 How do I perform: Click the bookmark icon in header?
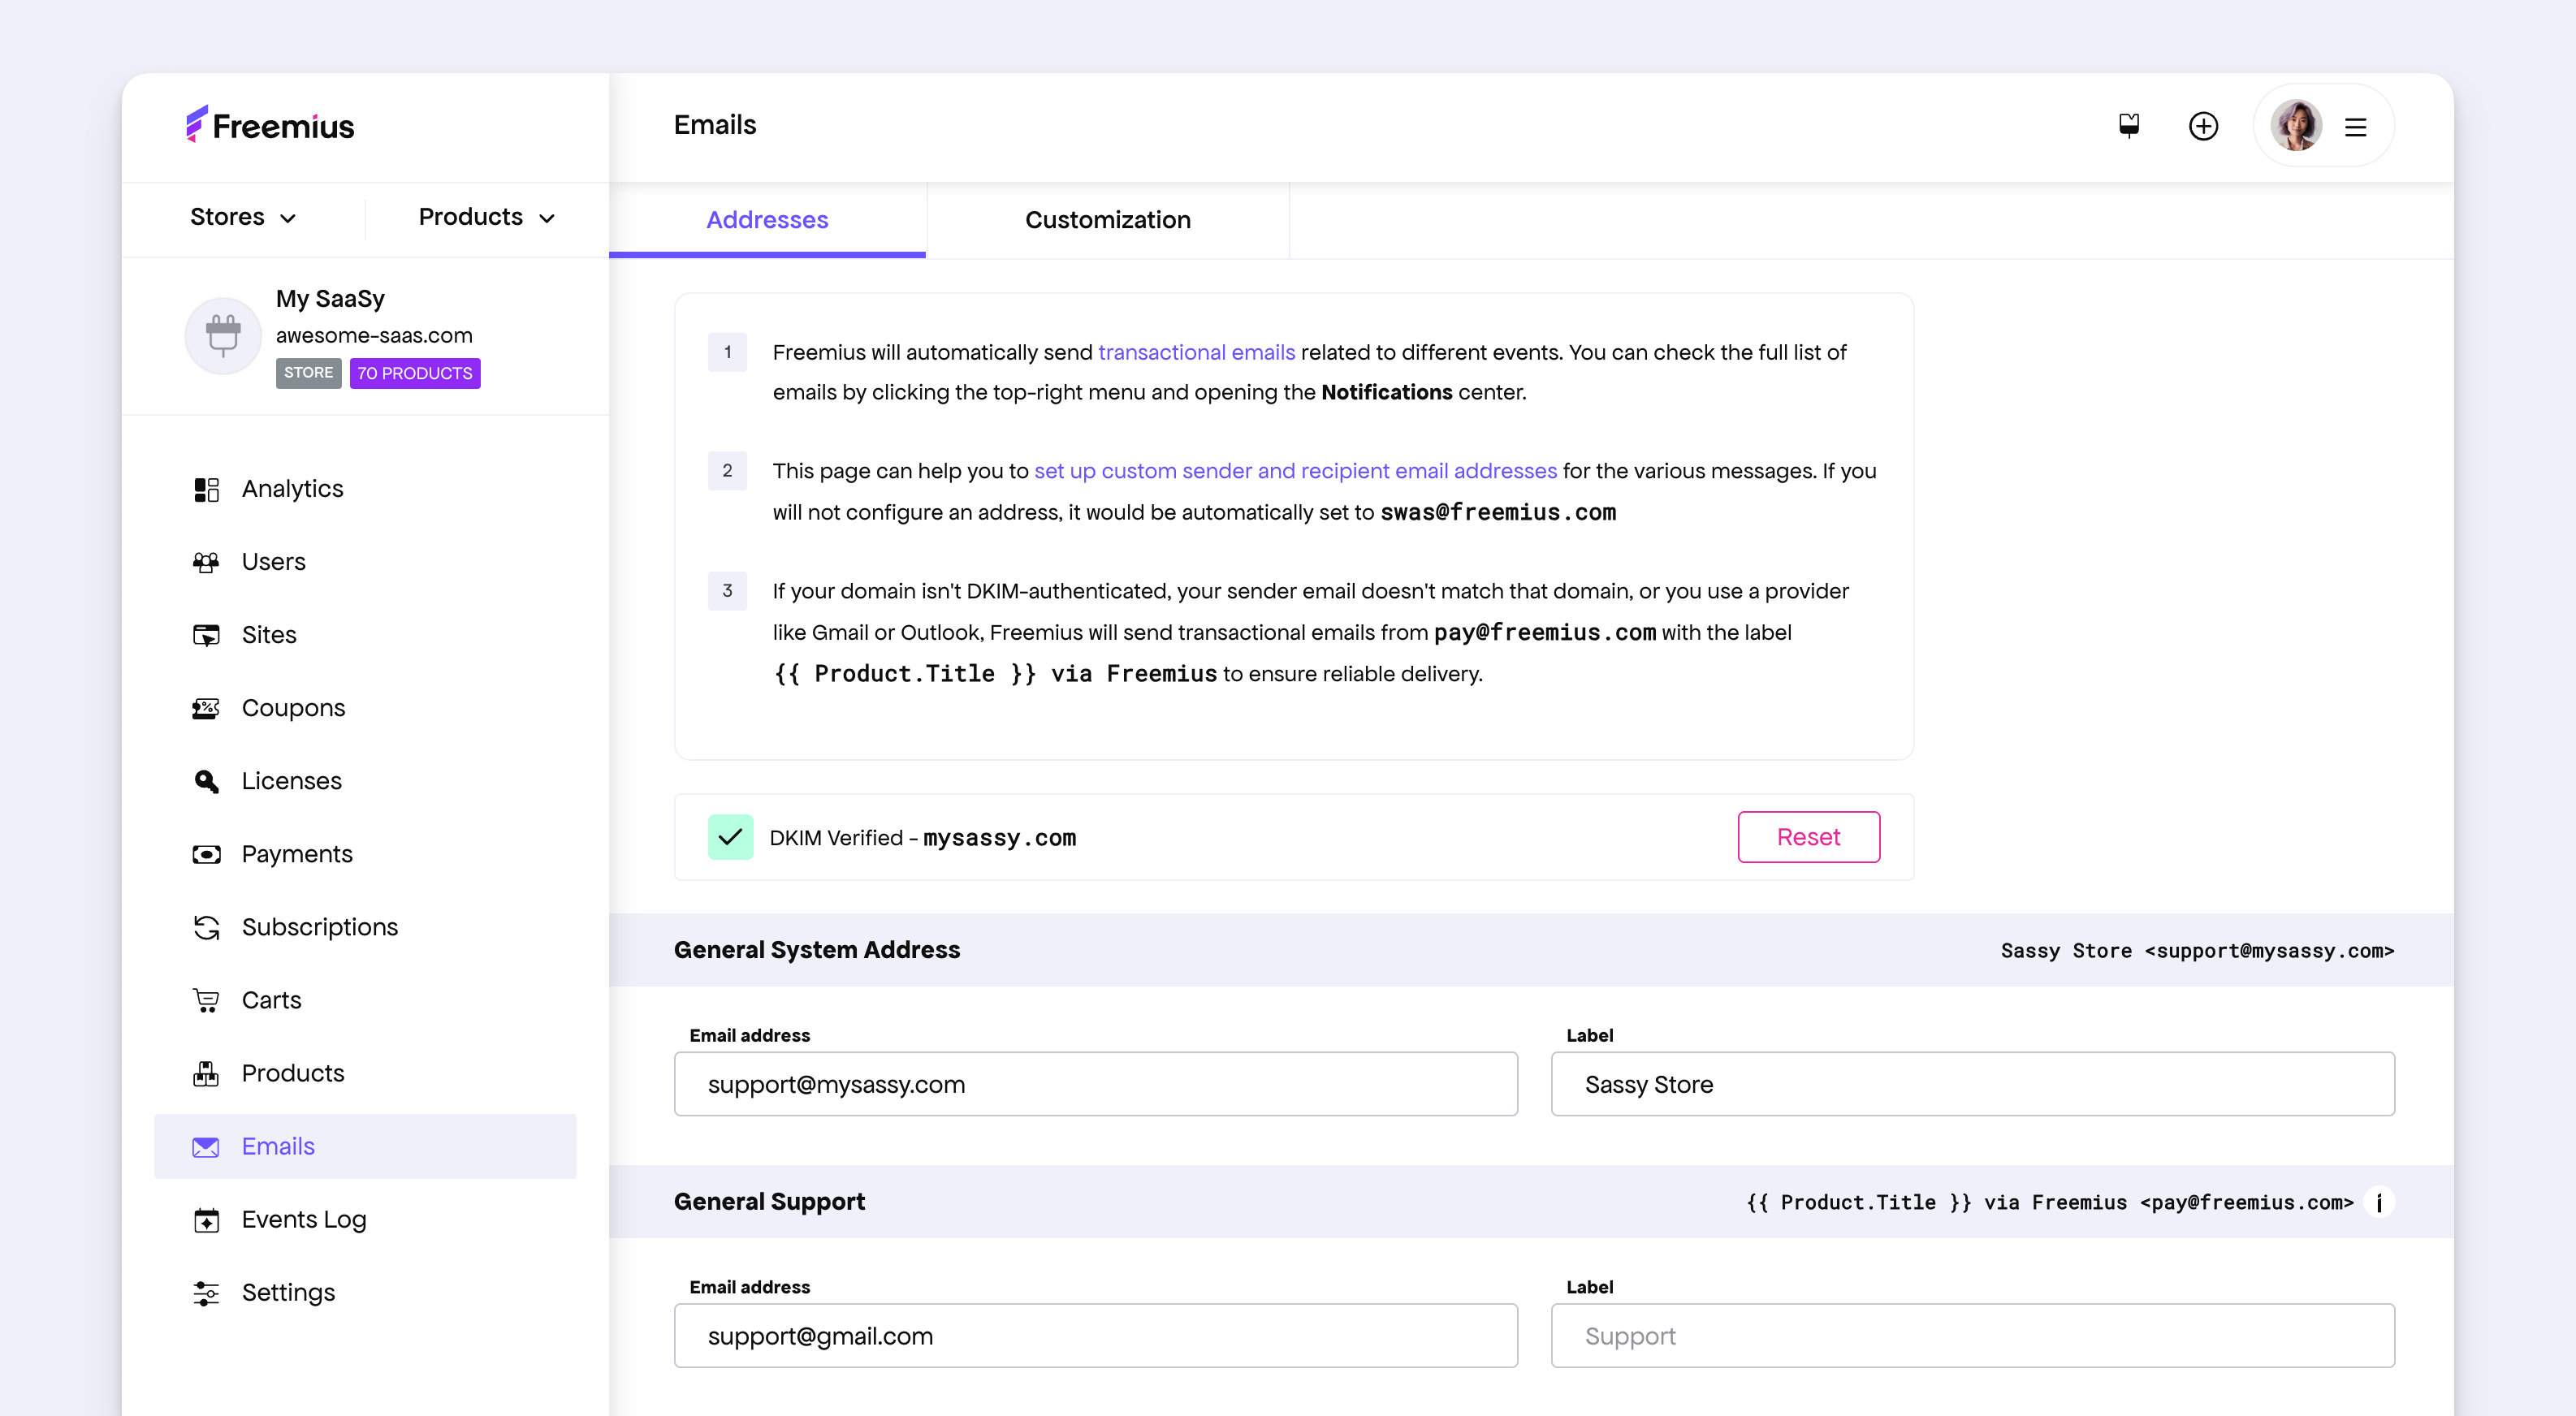(x=2129, y=126)
